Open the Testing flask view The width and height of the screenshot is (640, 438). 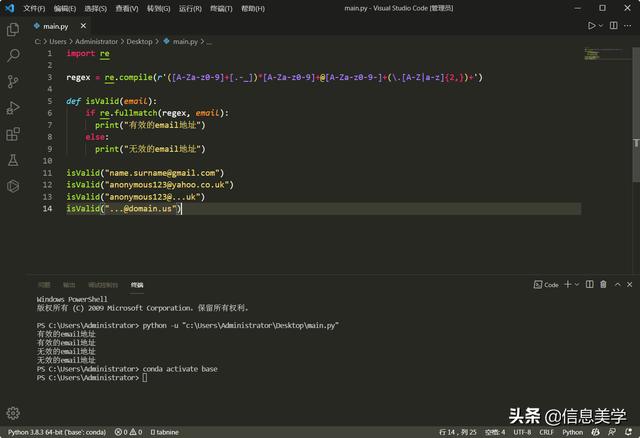point(13,160)
